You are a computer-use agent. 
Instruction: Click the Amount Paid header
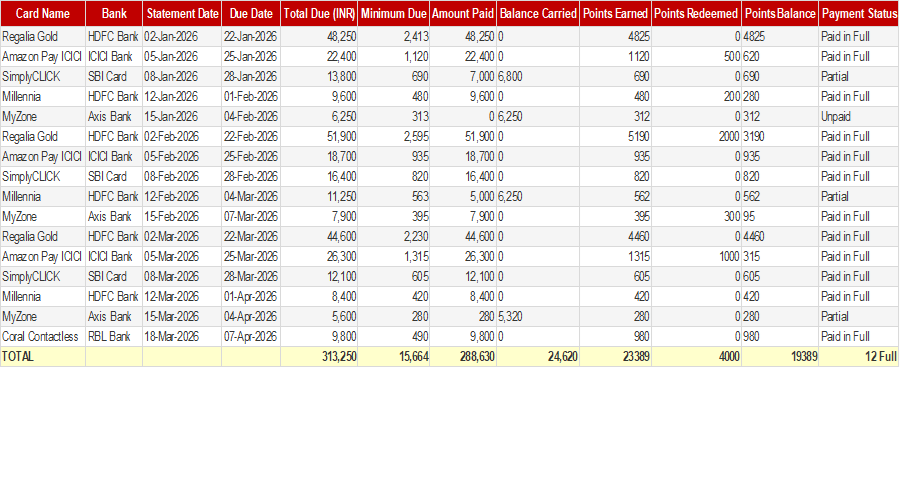(463, 14)
